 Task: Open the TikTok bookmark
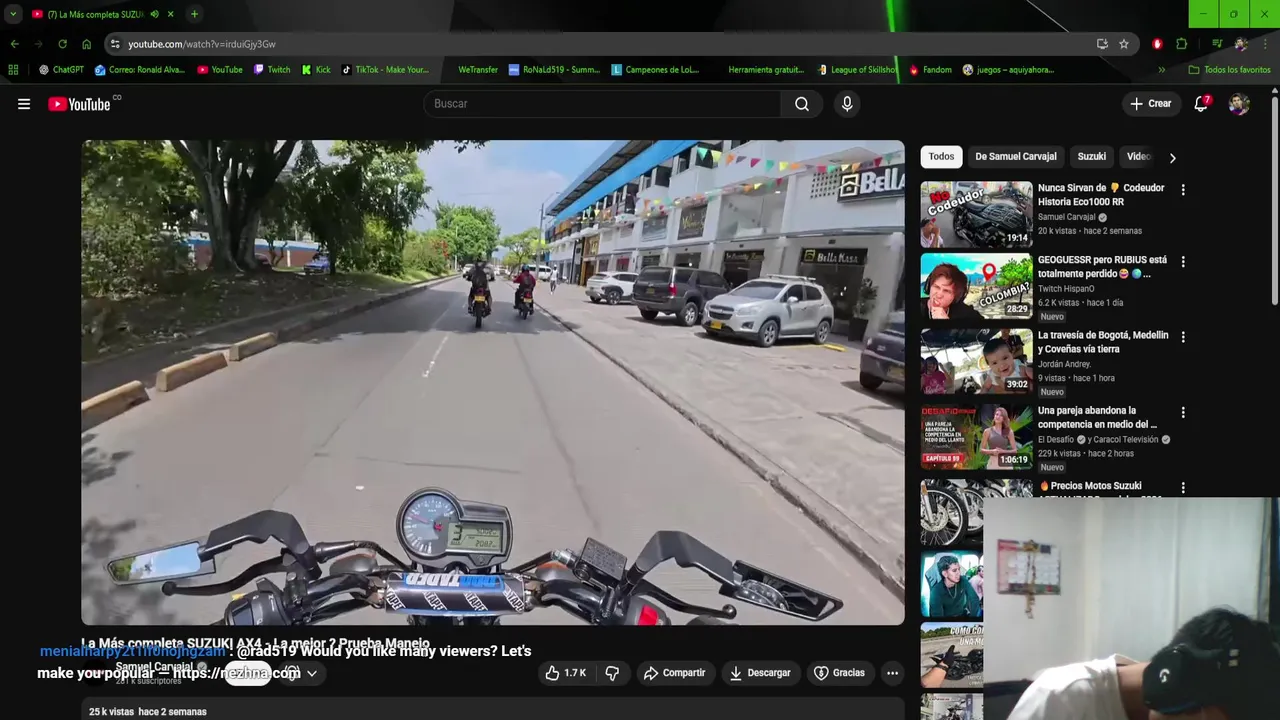point(385,70)
